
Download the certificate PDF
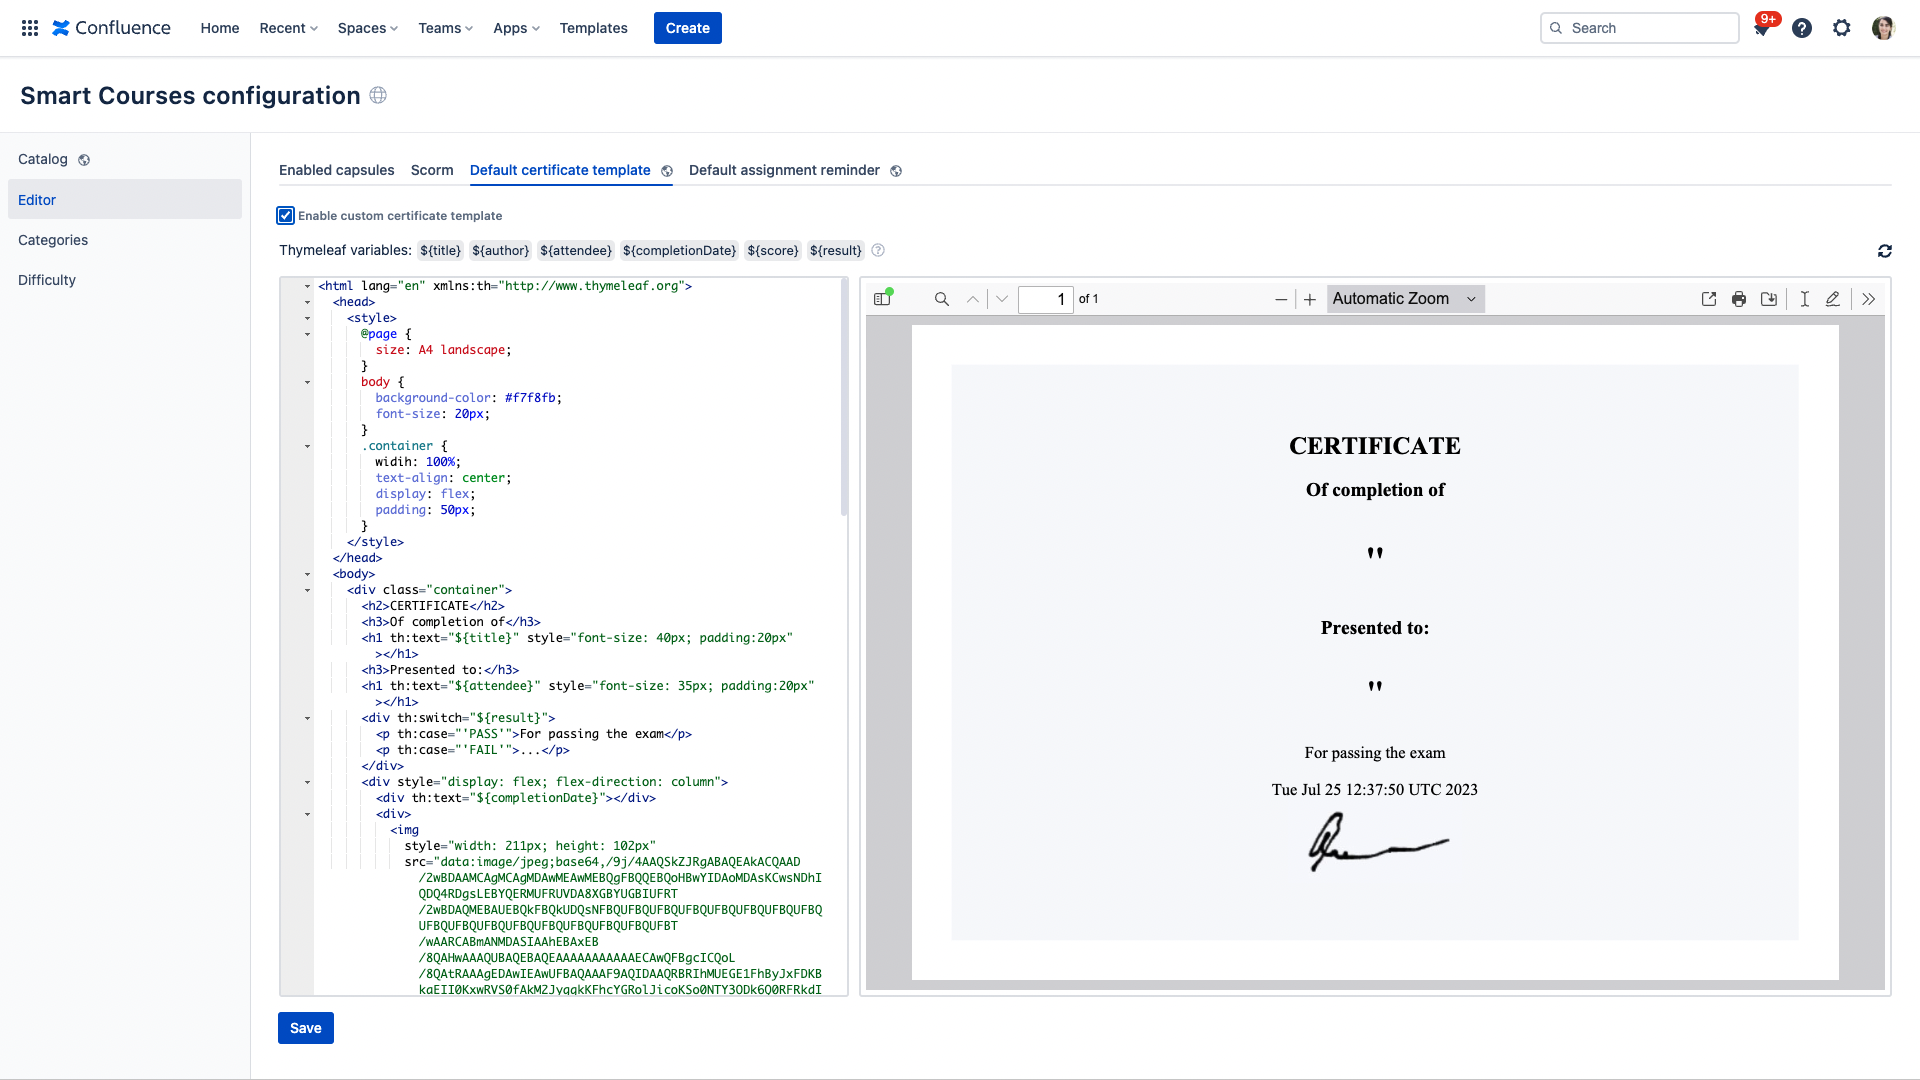click(1769, 299)
